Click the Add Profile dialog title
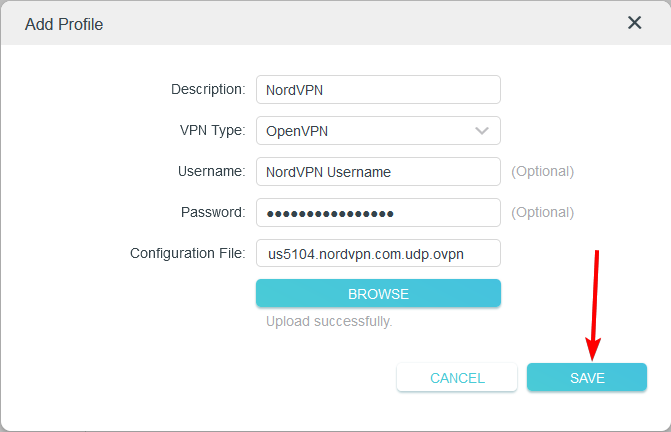The width and height of the screenshot is (671, 432). [64, 23]
